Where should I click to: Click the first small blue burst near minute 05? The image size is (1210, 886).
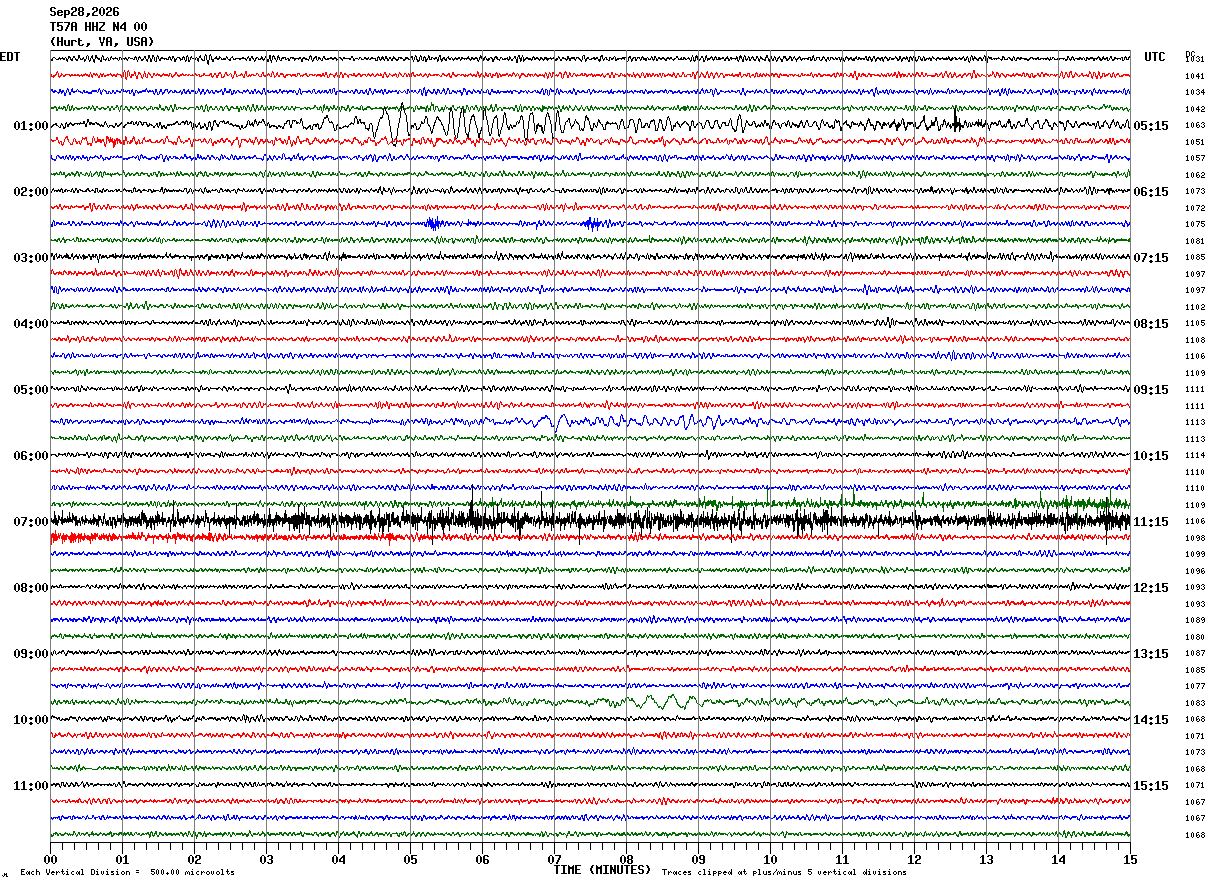pos(434,223)
